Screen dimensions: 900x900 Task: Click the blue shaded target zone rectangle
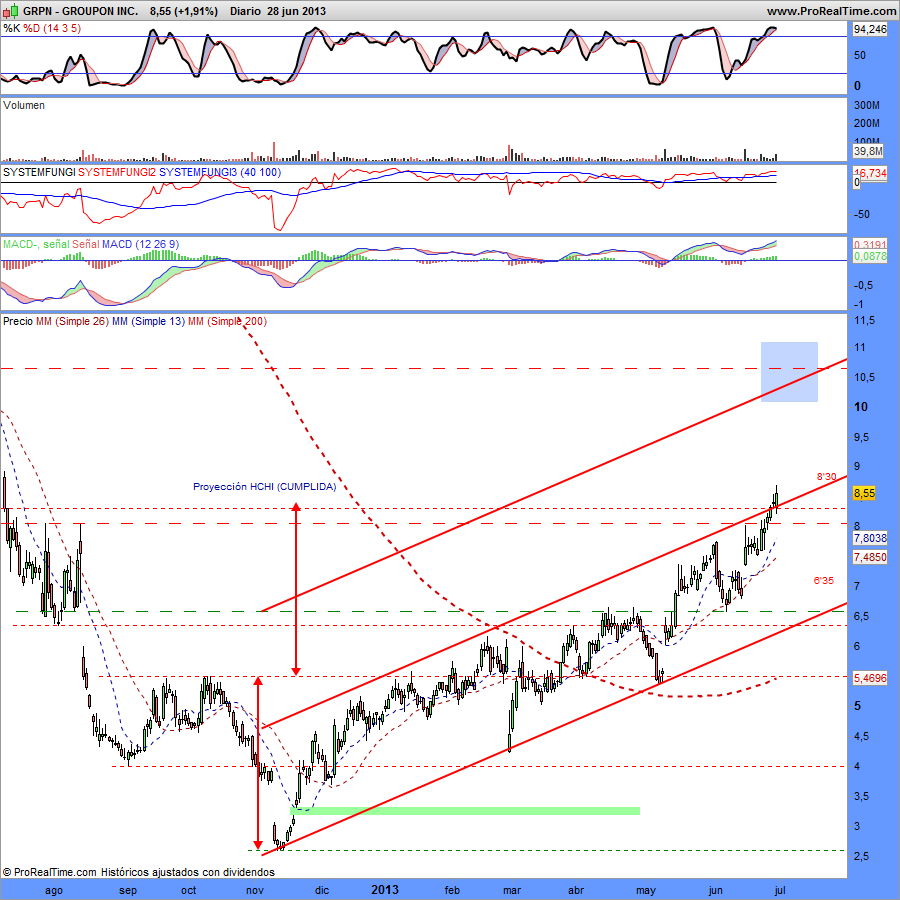[789, 372]
